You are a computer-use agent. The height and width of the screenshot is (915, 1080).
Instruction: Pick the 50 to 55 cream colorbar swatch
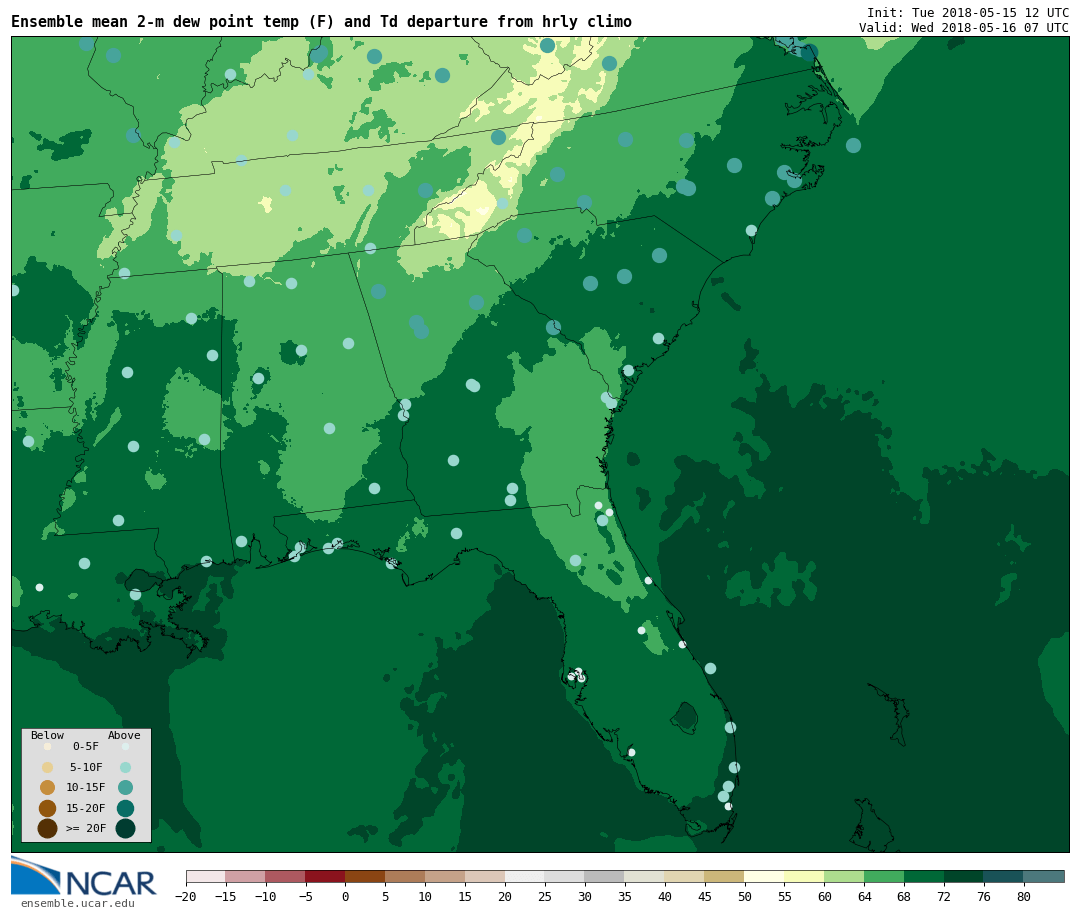point(765,876)
